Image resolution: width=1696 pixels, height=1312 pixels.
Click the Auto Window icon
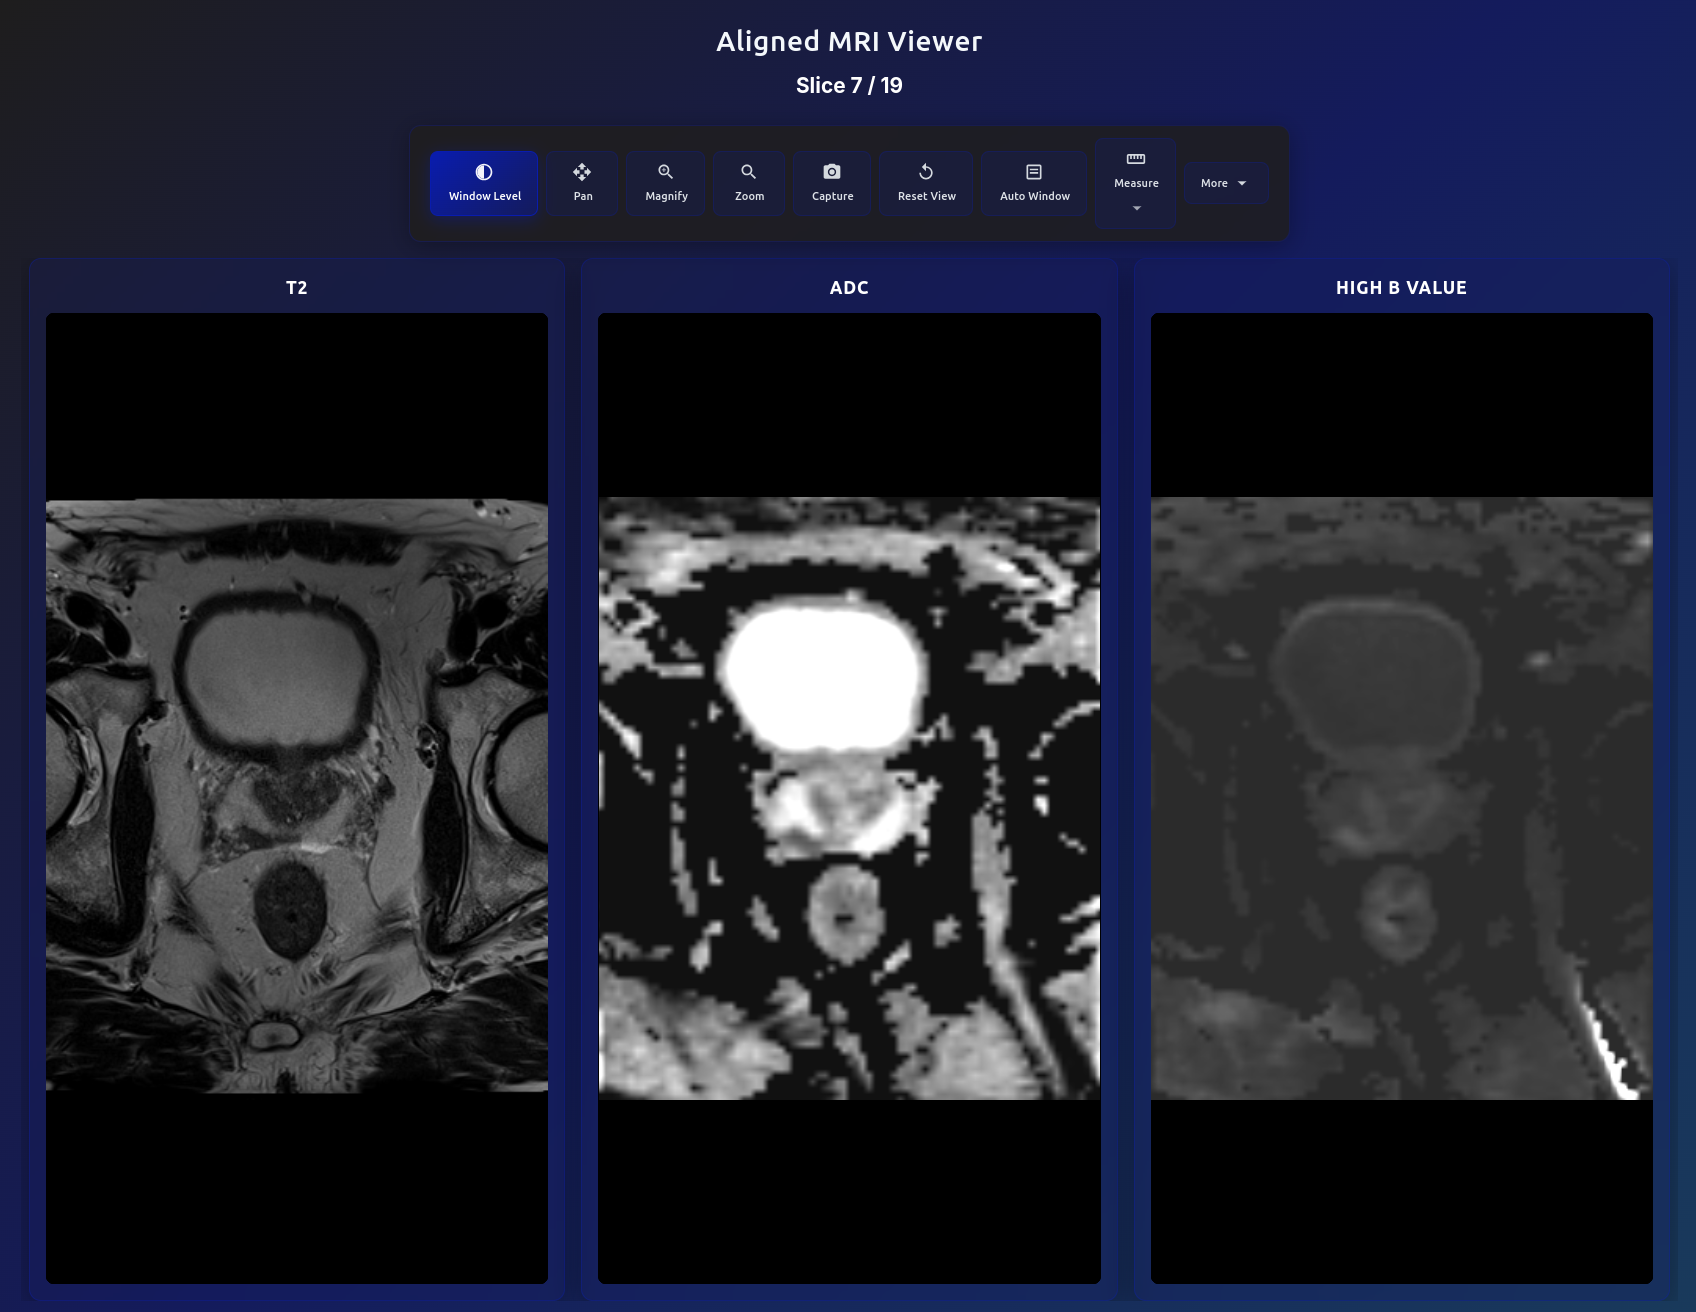[1033, 170]
